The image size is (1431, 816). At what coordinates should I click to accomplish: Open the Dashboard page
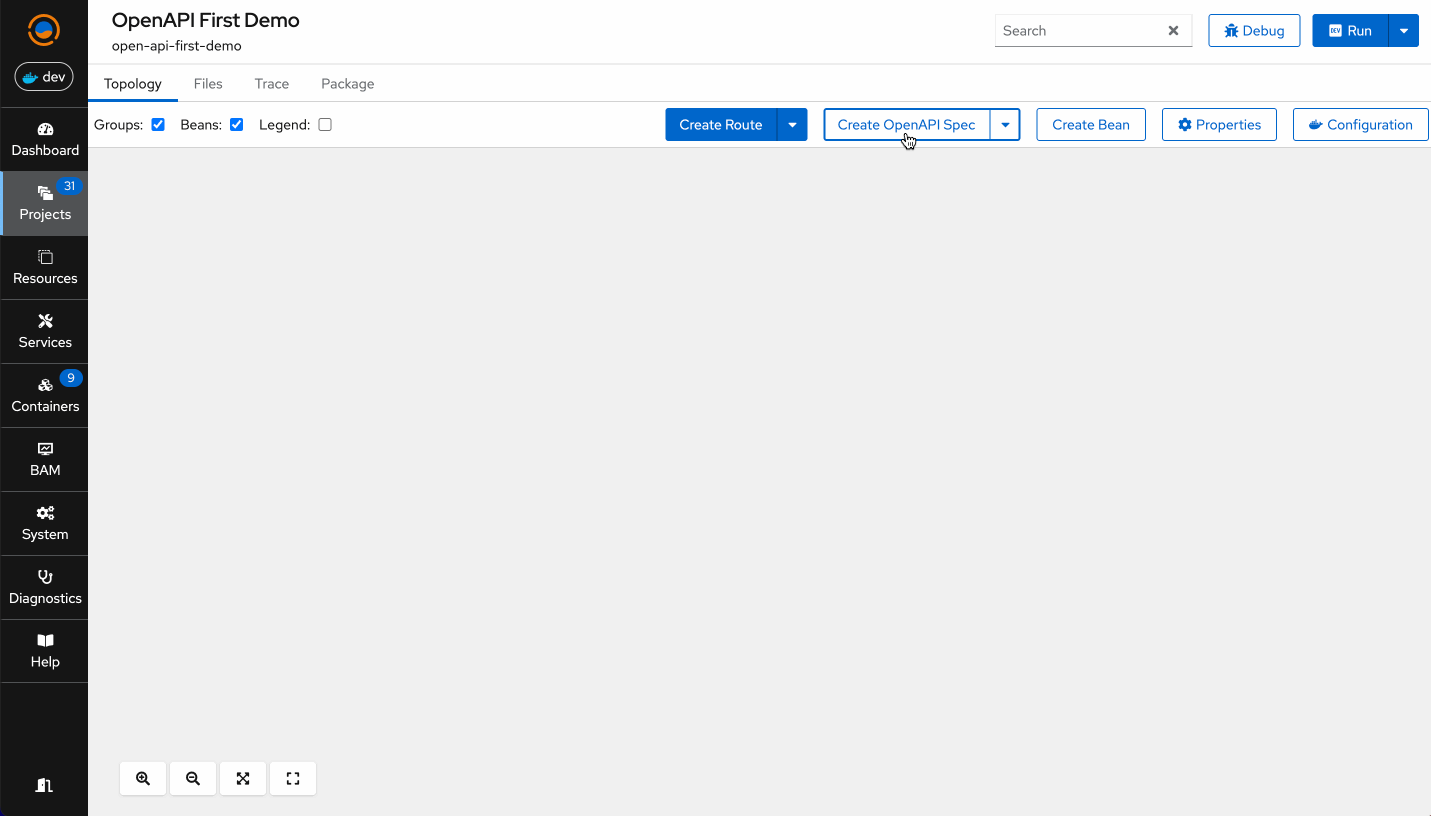coord(45,140)
